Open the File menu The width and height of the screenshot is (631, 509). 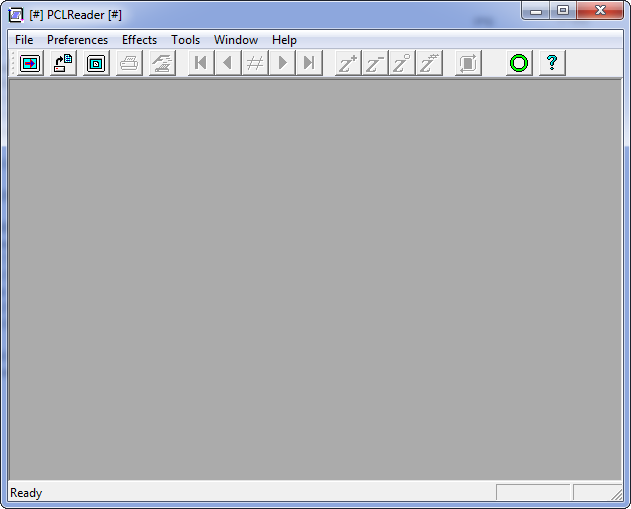point(24,40)
